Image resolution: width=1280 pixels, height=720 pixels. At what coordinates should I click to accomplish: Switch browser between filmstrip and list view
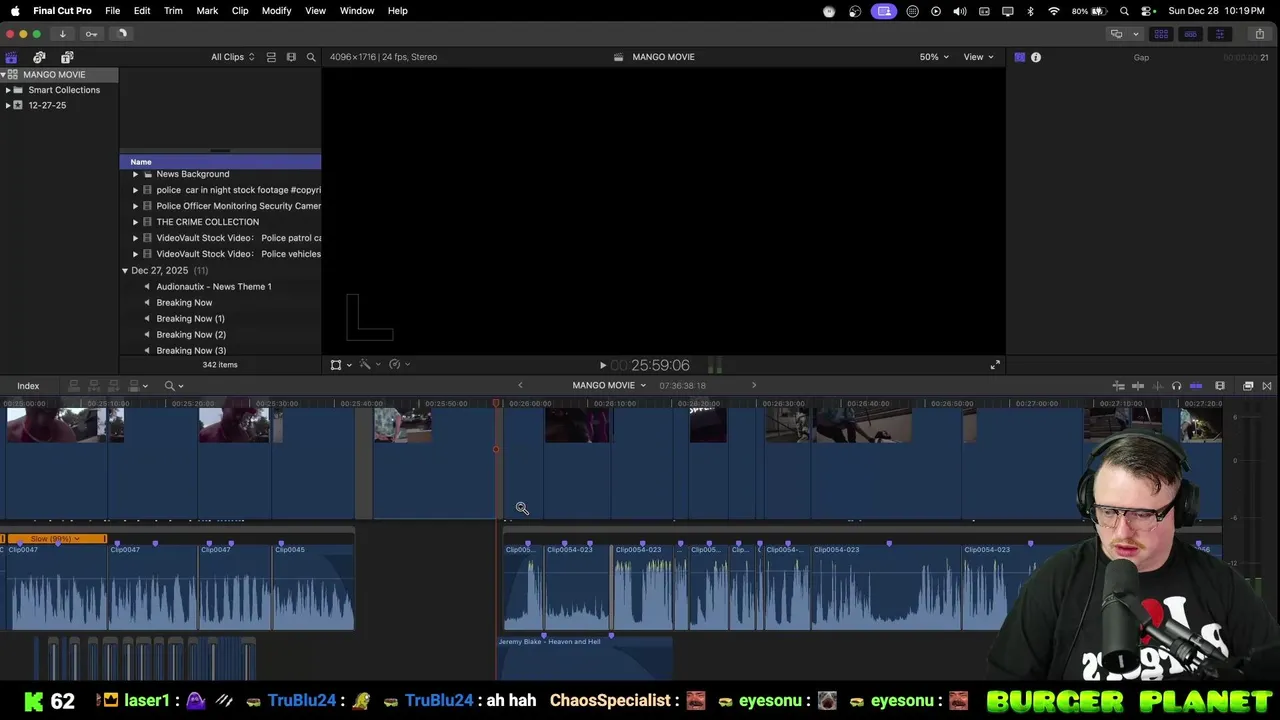(291, 57)
